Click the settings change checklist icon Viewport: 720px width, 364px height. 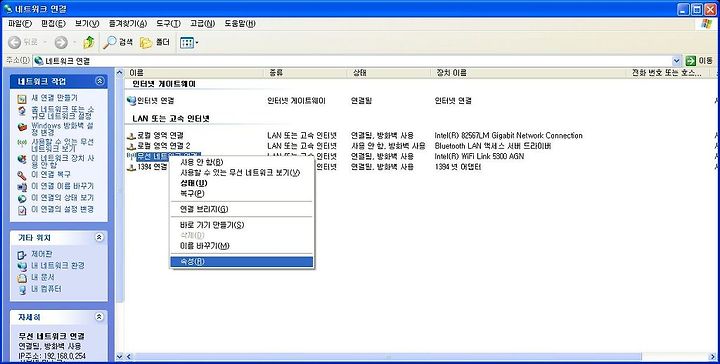22,210
